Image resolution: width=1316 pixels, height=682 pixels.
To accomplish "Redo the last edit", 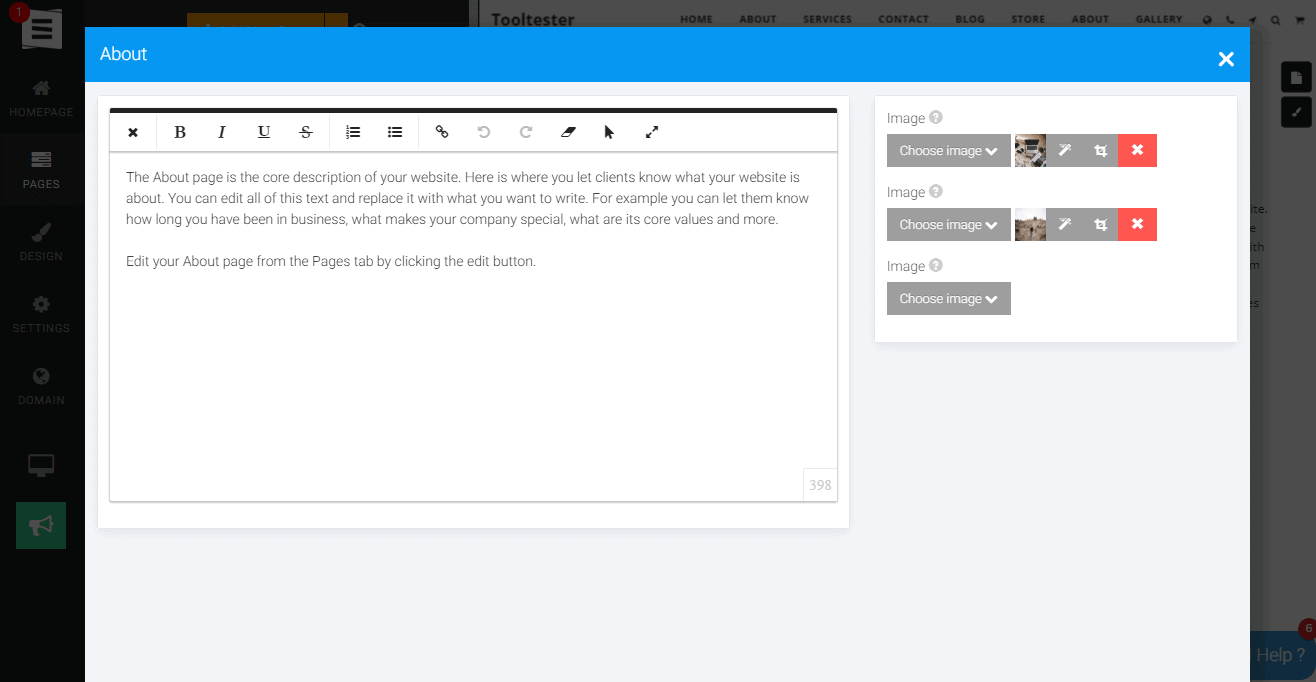I will click(x=526, y=132).
